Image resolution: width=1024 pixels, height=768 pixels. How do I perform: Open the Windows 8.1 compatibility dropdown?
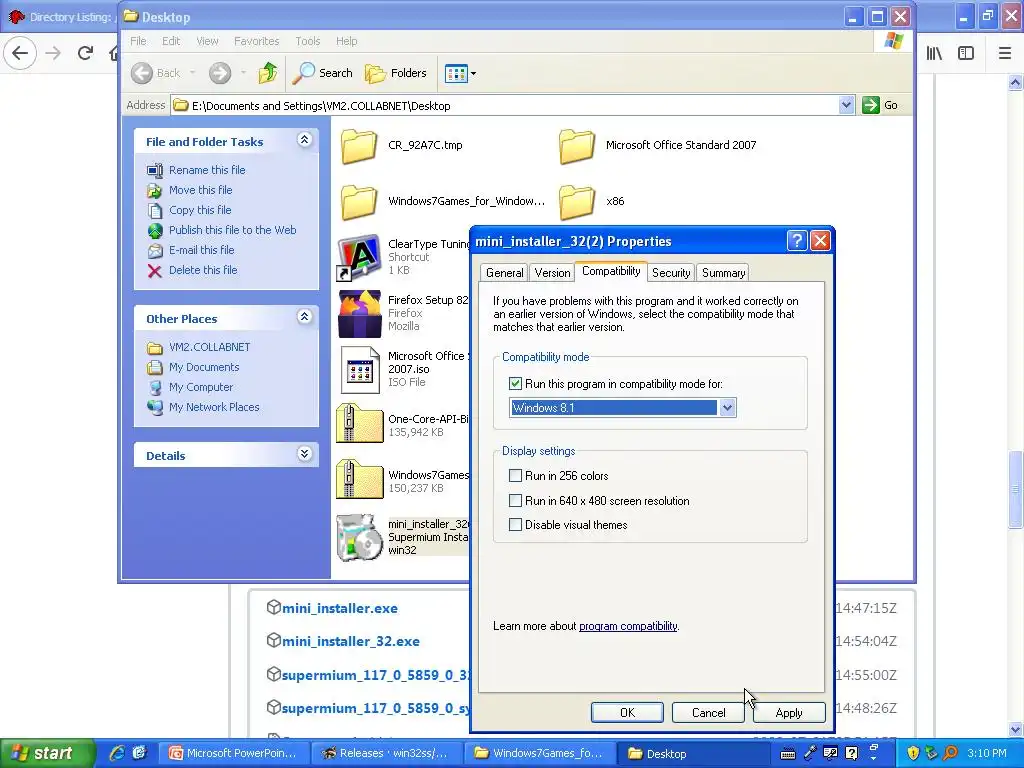(x=727, y=408)
